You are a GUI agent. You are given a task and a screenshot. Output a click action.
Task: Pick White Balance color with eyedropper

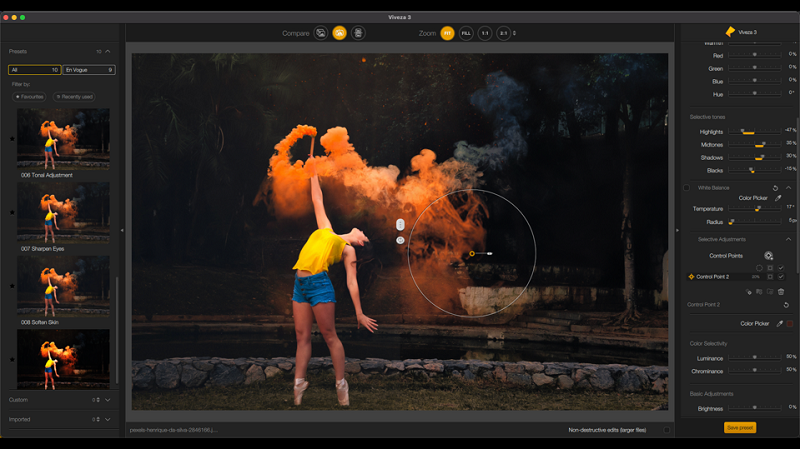pos(778,198)
